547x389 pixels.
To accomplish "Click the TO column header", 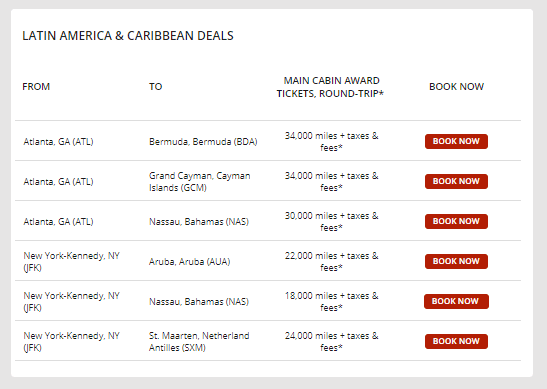I will click(x=156, y=87).
